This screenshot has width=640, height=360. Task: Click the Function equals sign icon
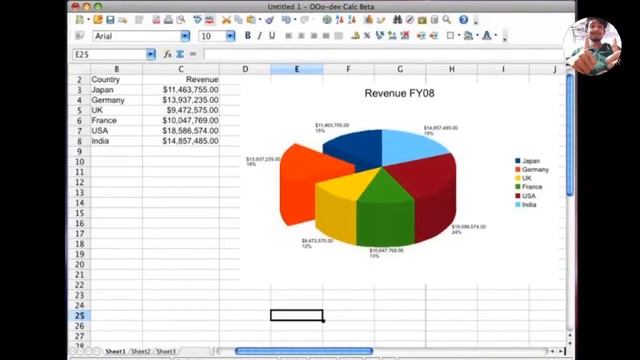(193, 54)
